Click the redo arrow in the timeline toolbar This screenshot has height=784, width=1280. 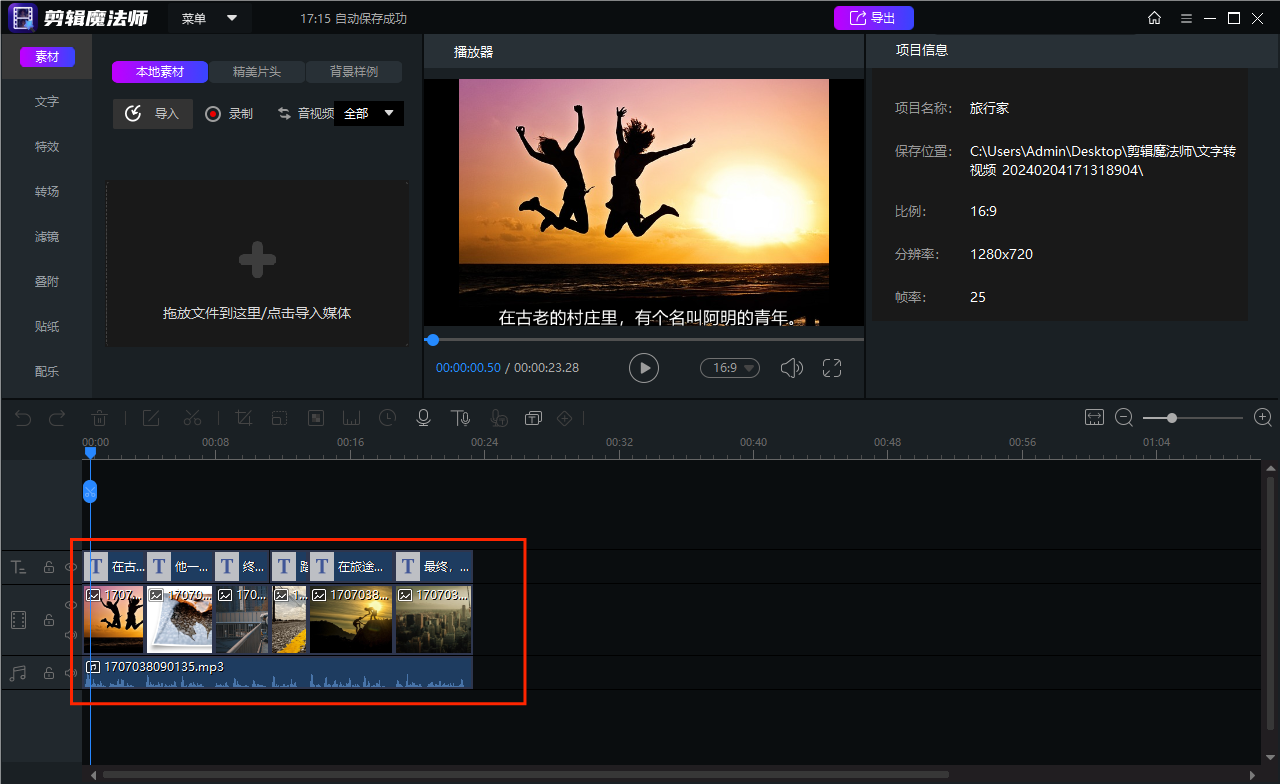coord(57,417)
